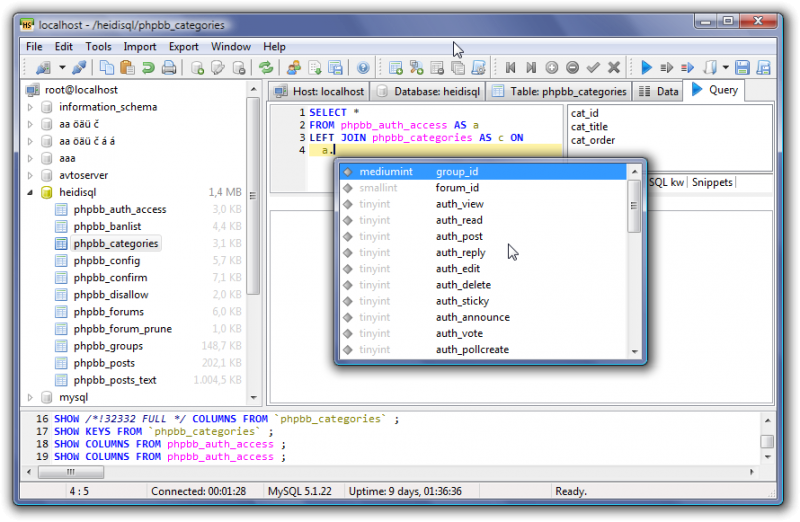The height and width of the screenshot is (522, 800).
Task: Switch to Table: phpbb_categories tab
Action: point(559,91)
